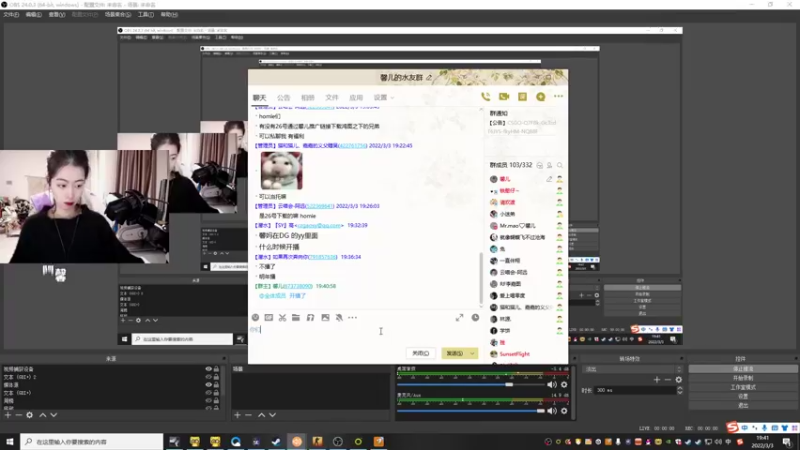Select group member SunsetFlight

pos(514,354)
